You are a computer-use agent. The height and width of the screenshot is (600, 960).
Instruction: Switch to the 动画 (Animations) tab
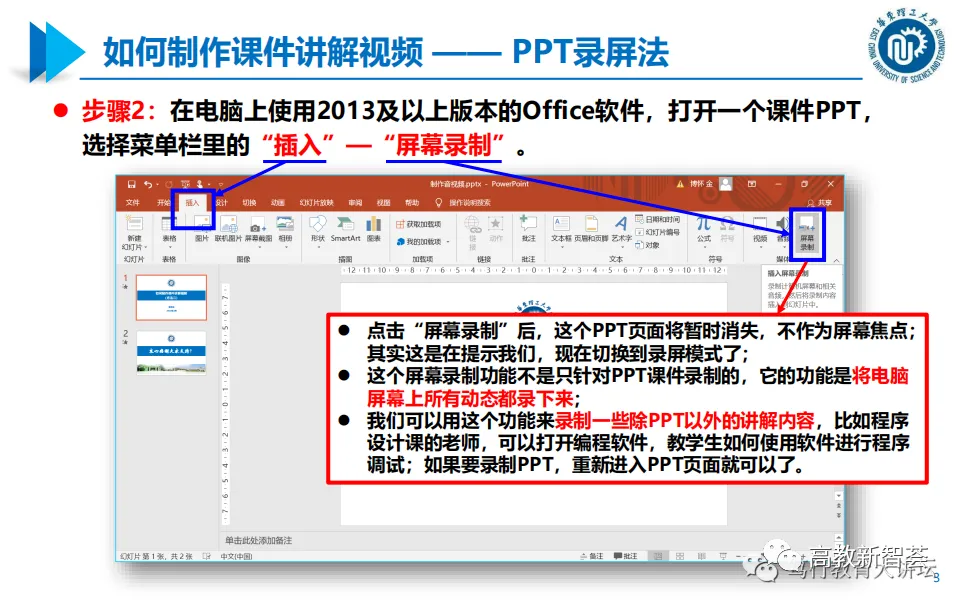click(278, 203)
